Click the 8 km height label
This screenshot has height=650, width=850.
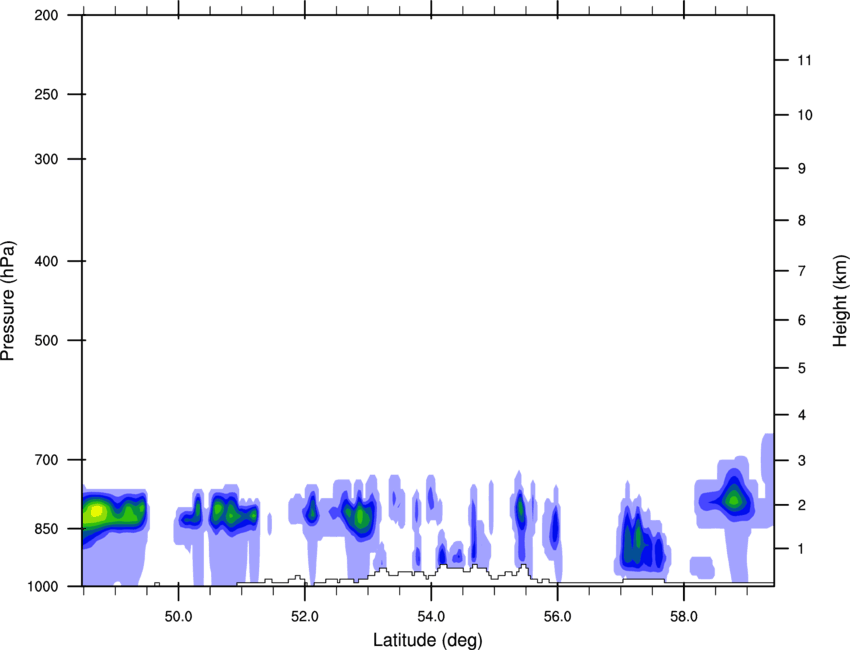(802, 220)
